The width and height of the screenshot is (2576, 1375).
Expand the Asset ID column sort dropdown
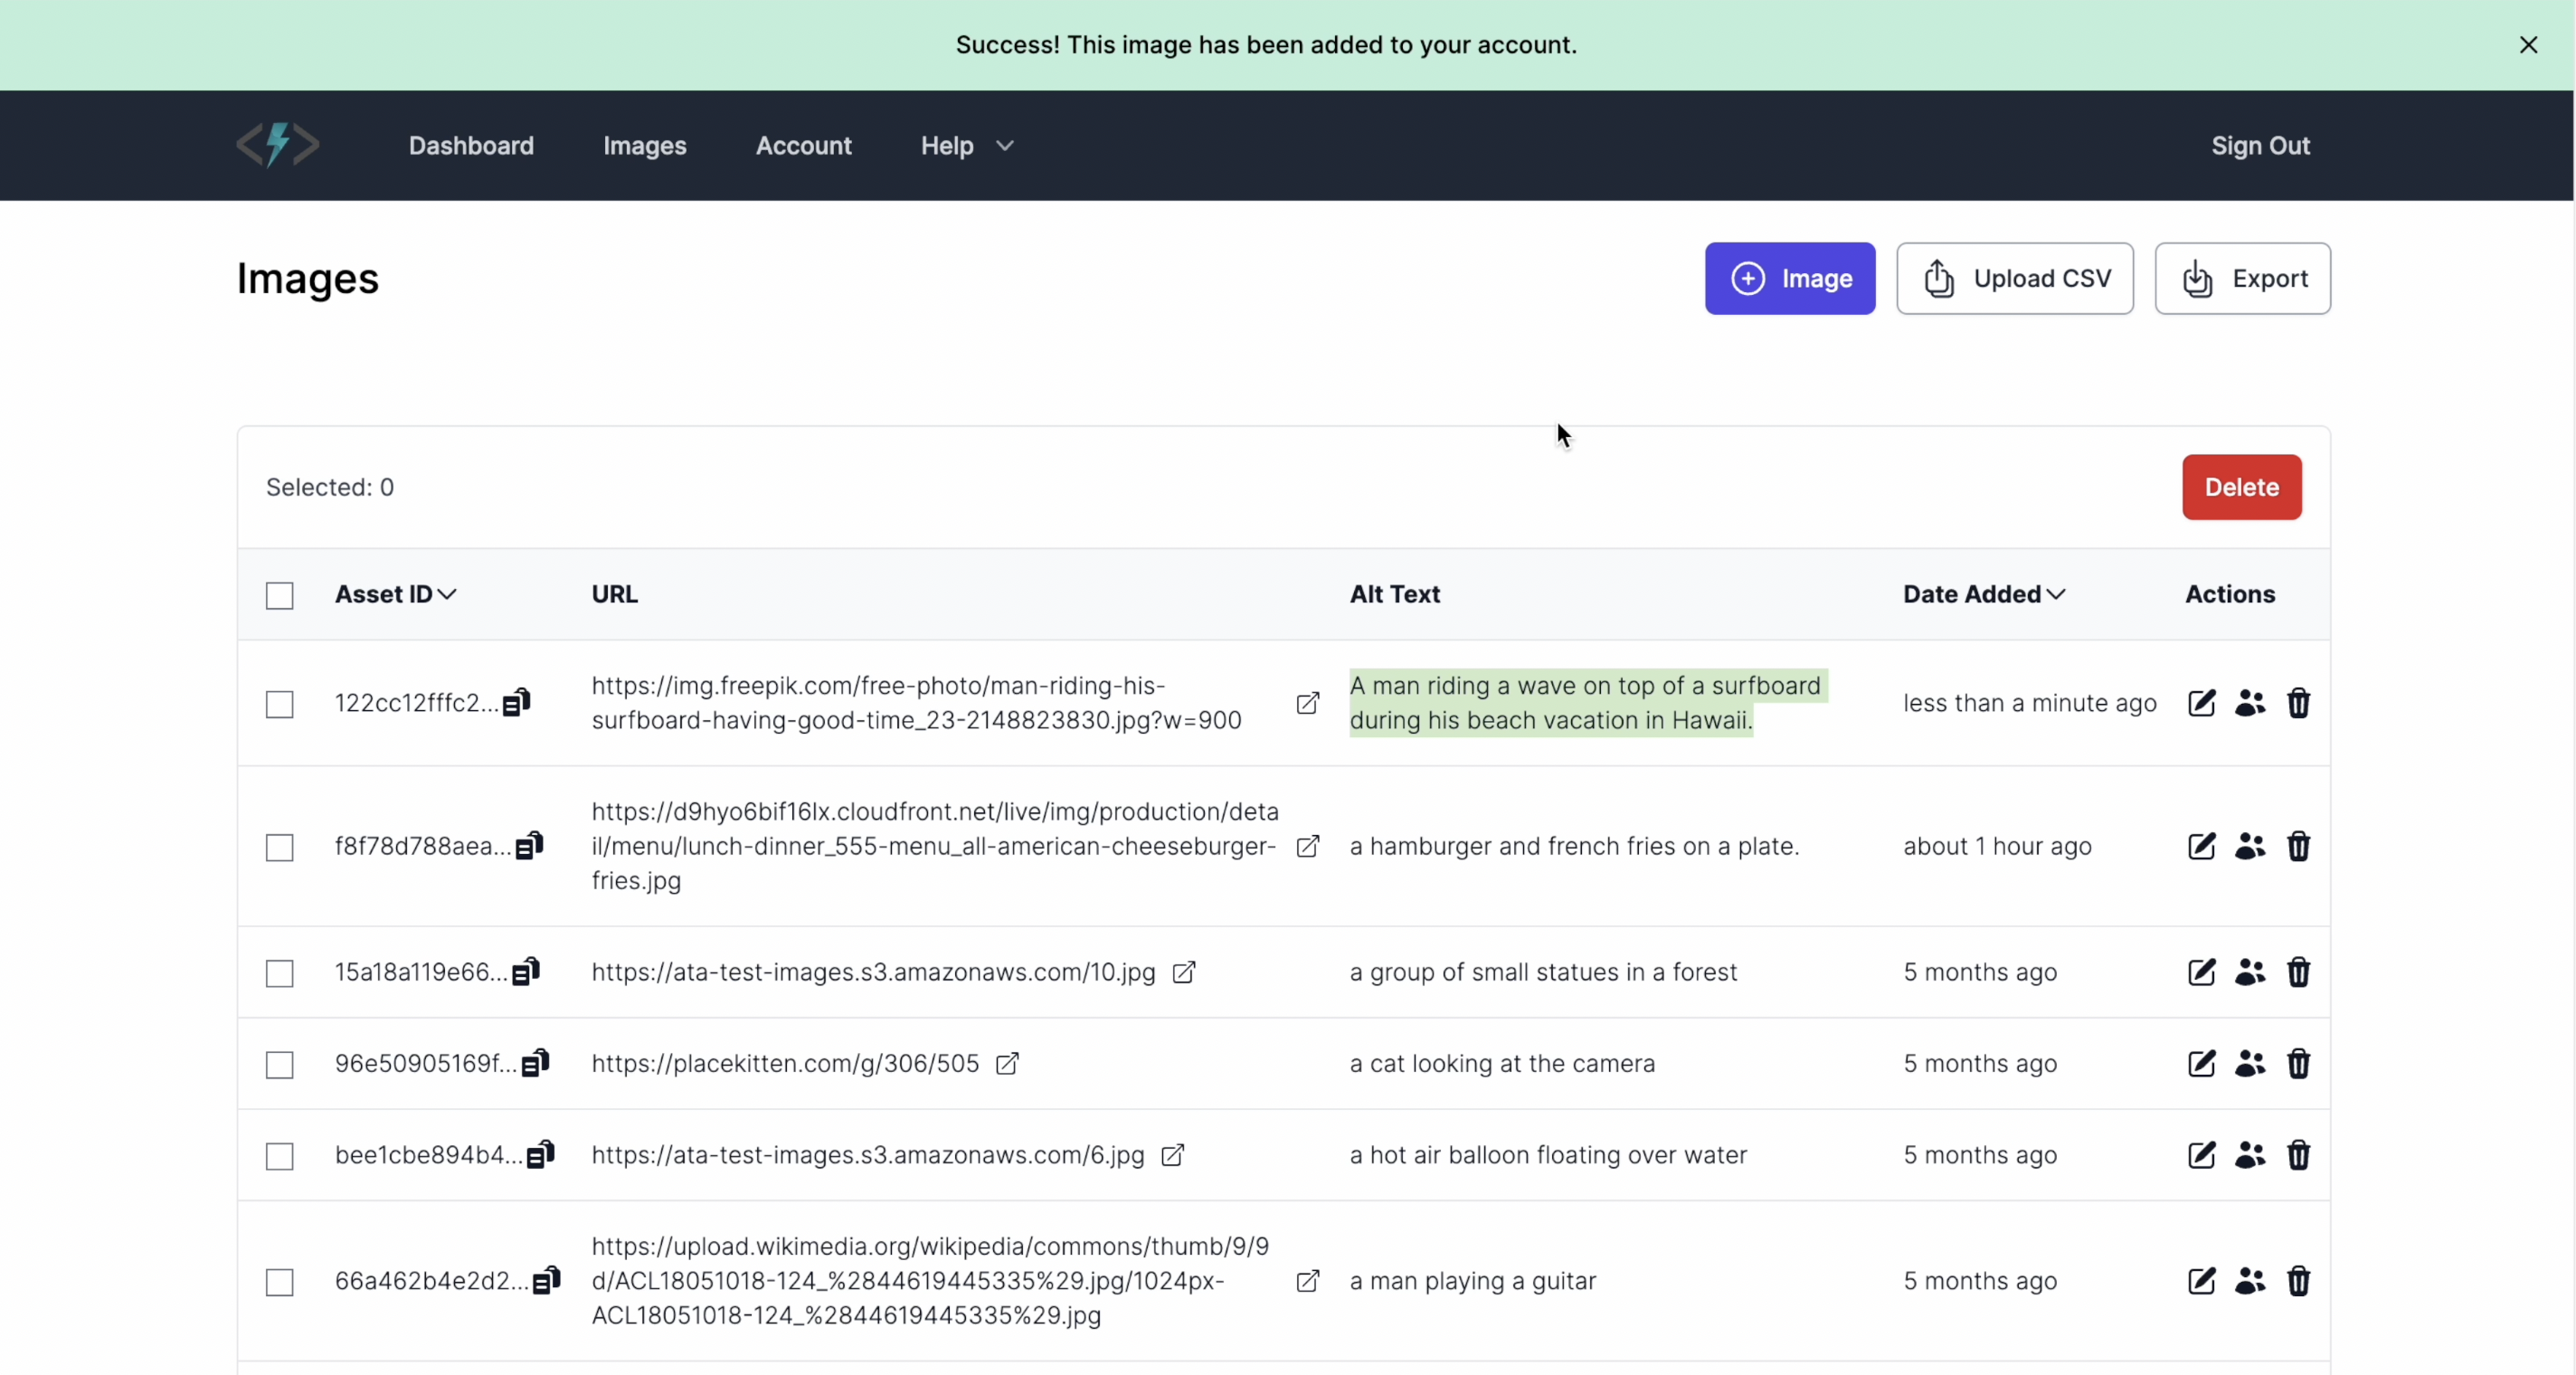coord(447,594)
